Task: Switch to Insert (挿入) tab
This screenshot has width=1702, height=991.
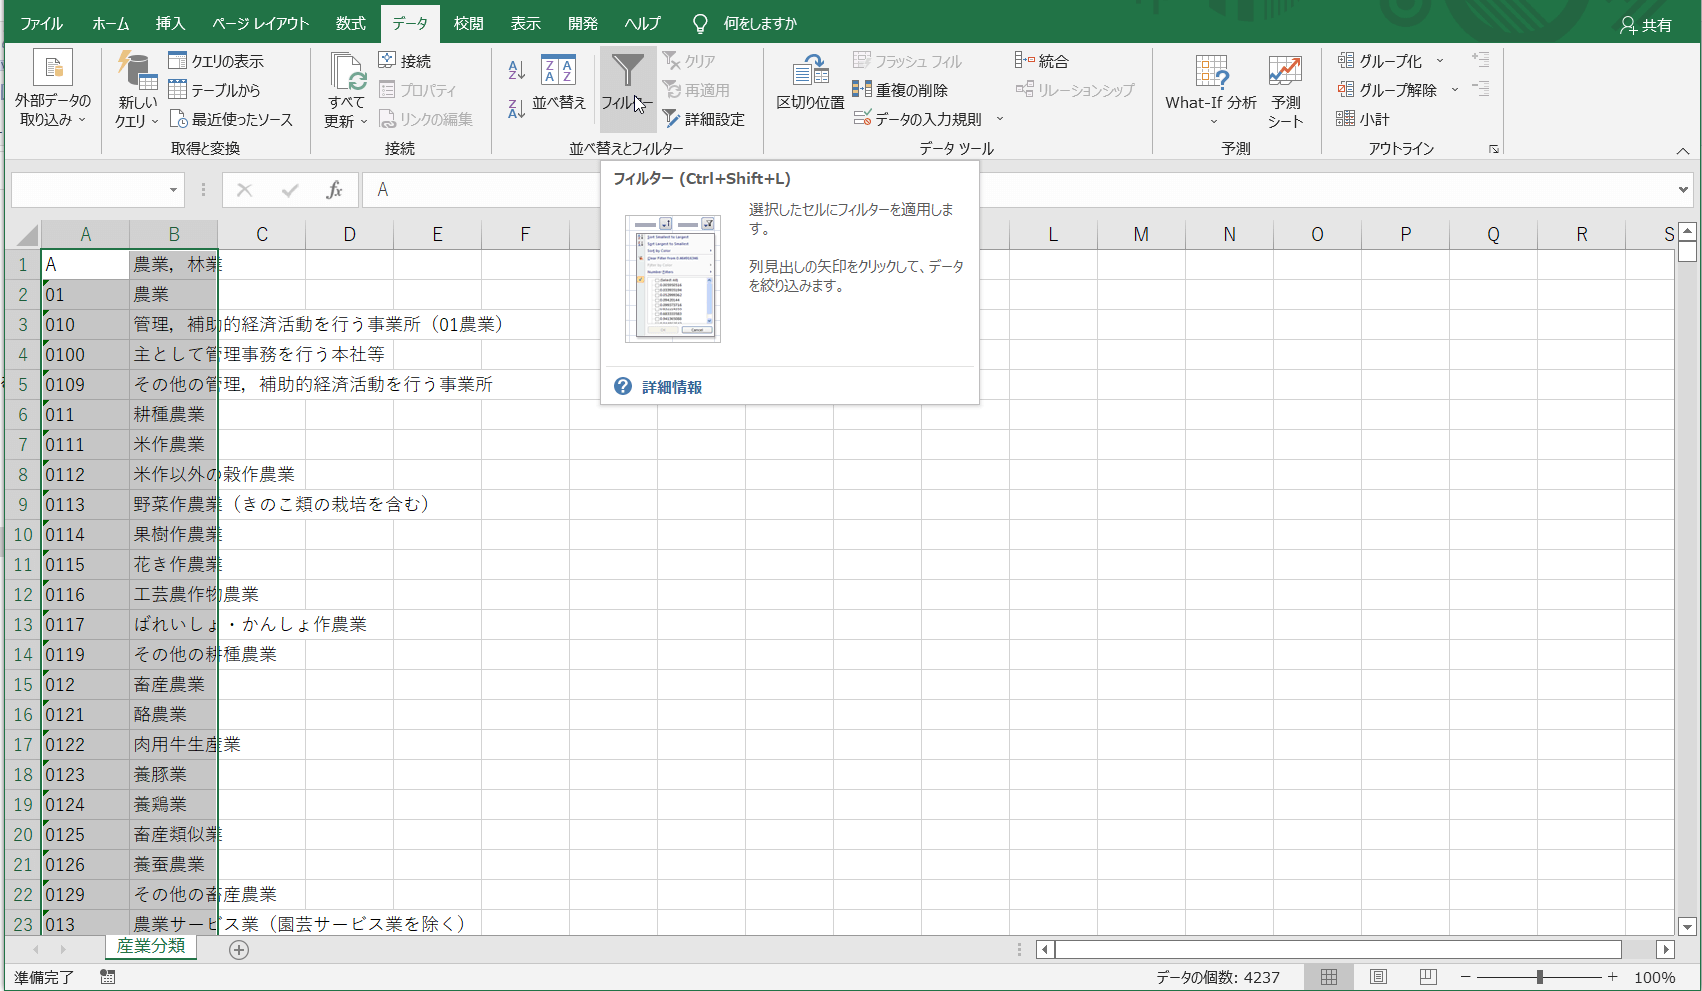Action: coord(170,23)
